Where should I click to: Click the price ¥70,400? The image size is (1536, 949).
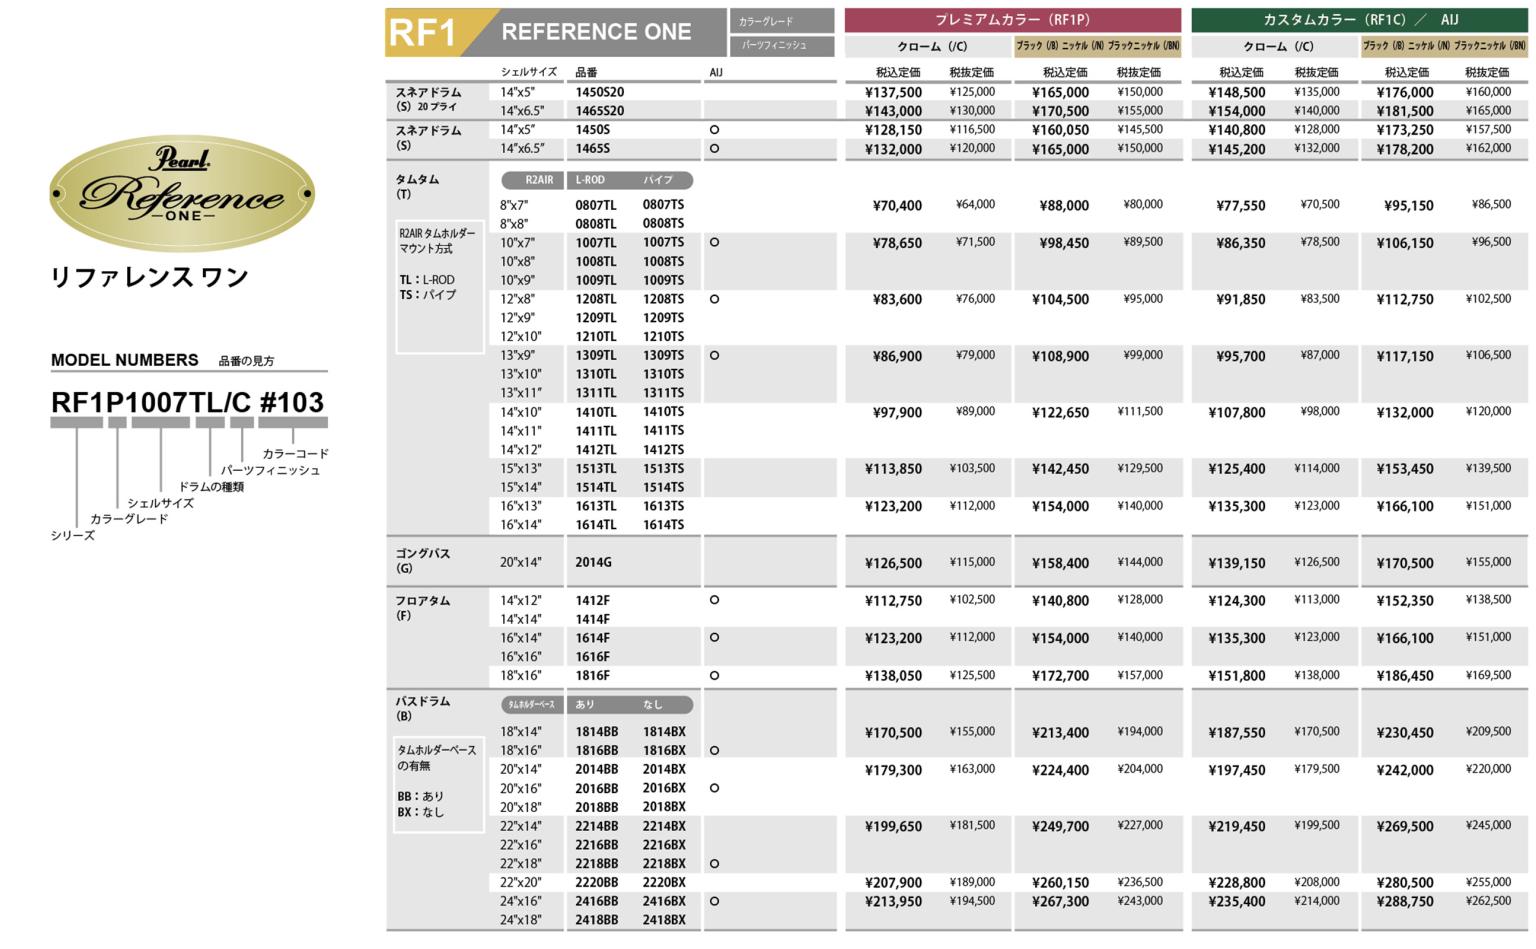tap(897, 206)
